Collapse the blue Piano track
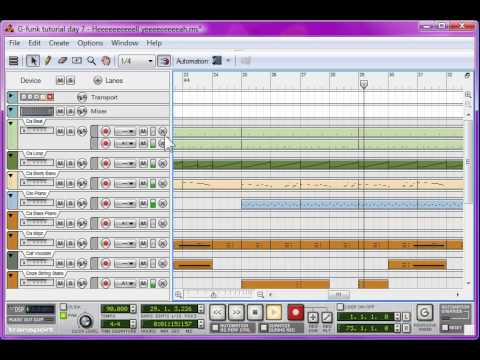The width and height of the screenshot is (480, 360). click(11, 196)
